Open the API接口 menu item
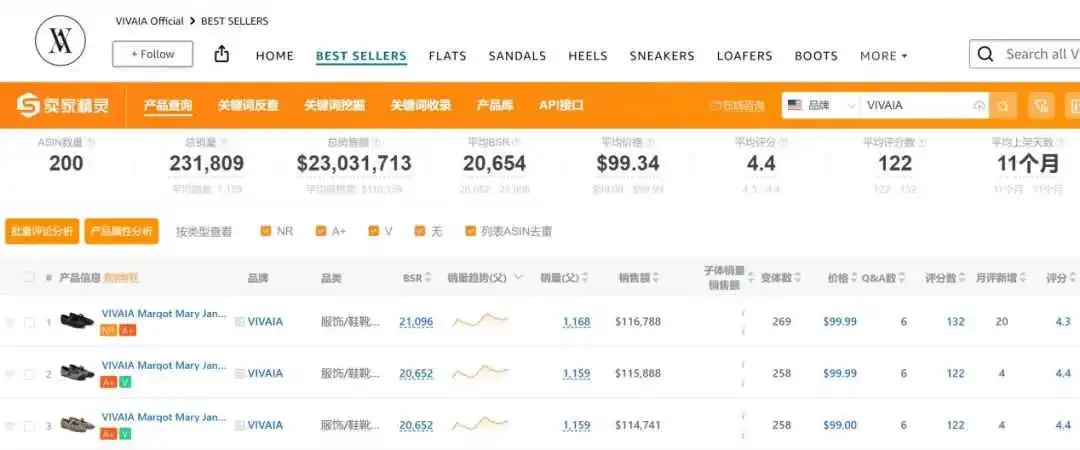Screen dimensions: 1080x450 561,105
